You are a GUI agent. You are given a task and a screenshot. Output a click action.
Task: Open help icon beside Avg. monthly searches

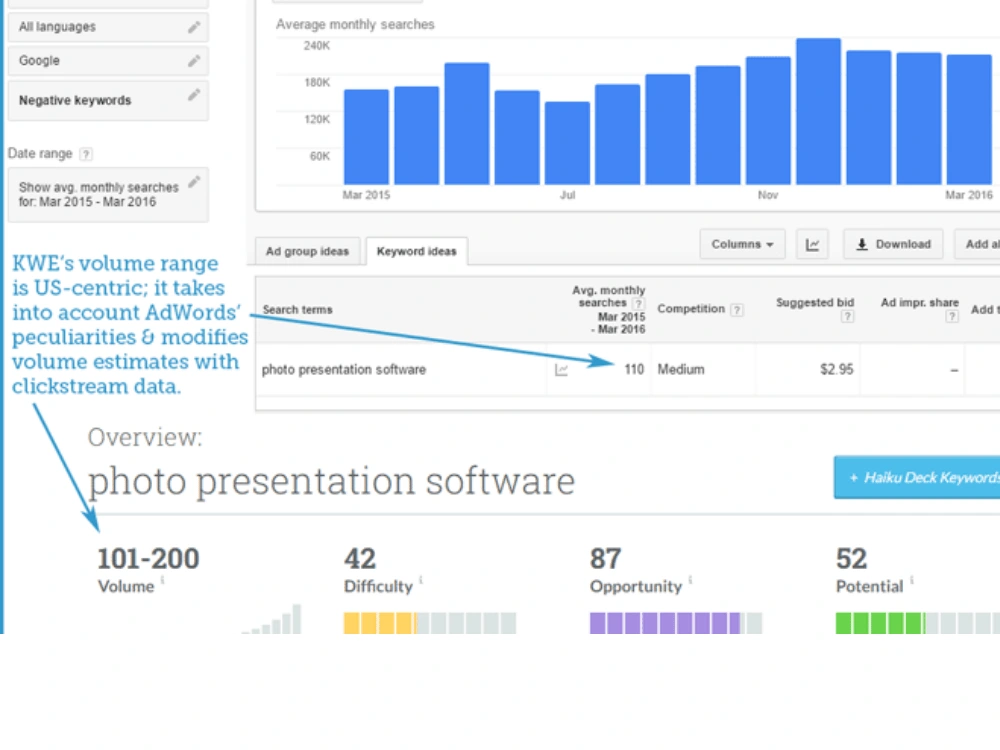click(x=638, y=304)
